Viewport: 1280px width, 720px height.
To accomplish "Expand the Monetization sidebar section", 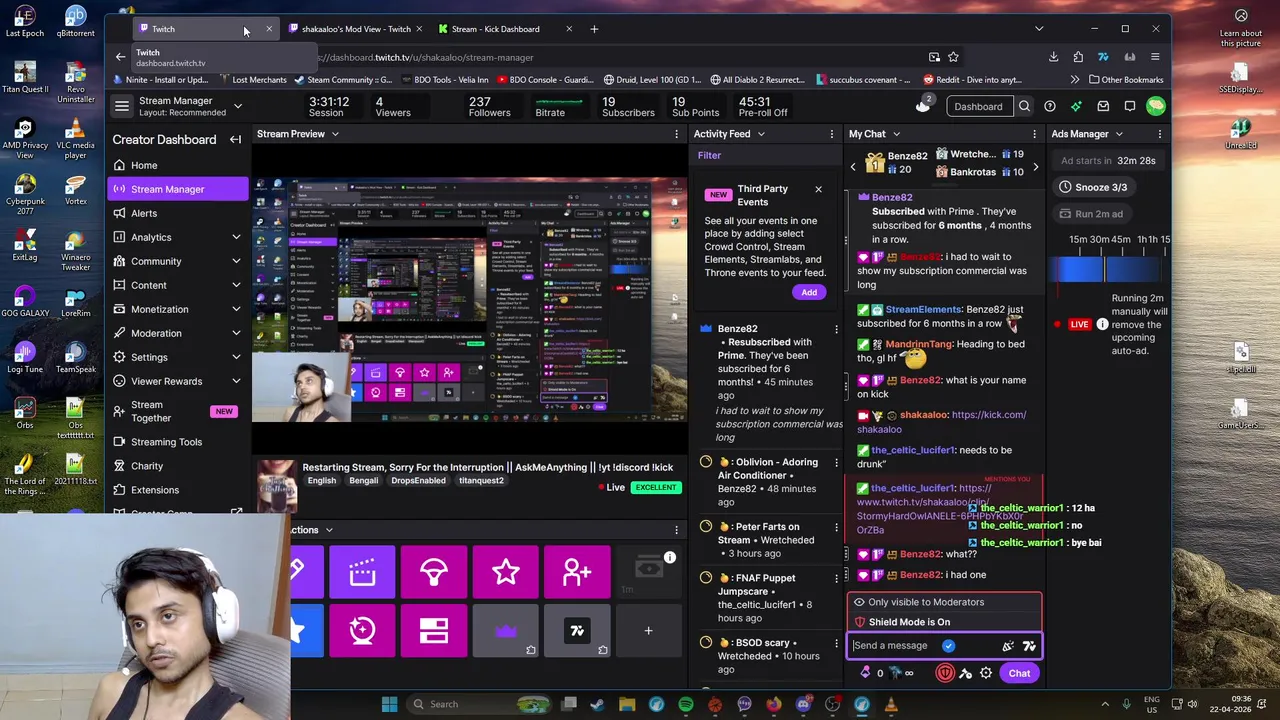I will (x=236, y=309).
